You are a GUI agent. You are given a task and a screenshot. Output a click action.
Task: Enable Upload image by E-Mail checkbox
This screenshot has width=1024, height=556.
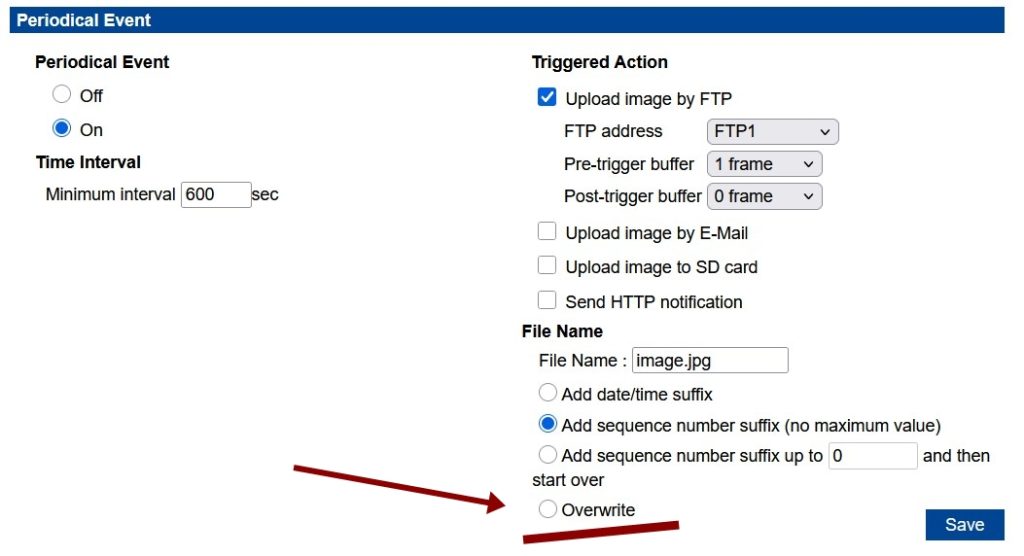click(547, 231)
